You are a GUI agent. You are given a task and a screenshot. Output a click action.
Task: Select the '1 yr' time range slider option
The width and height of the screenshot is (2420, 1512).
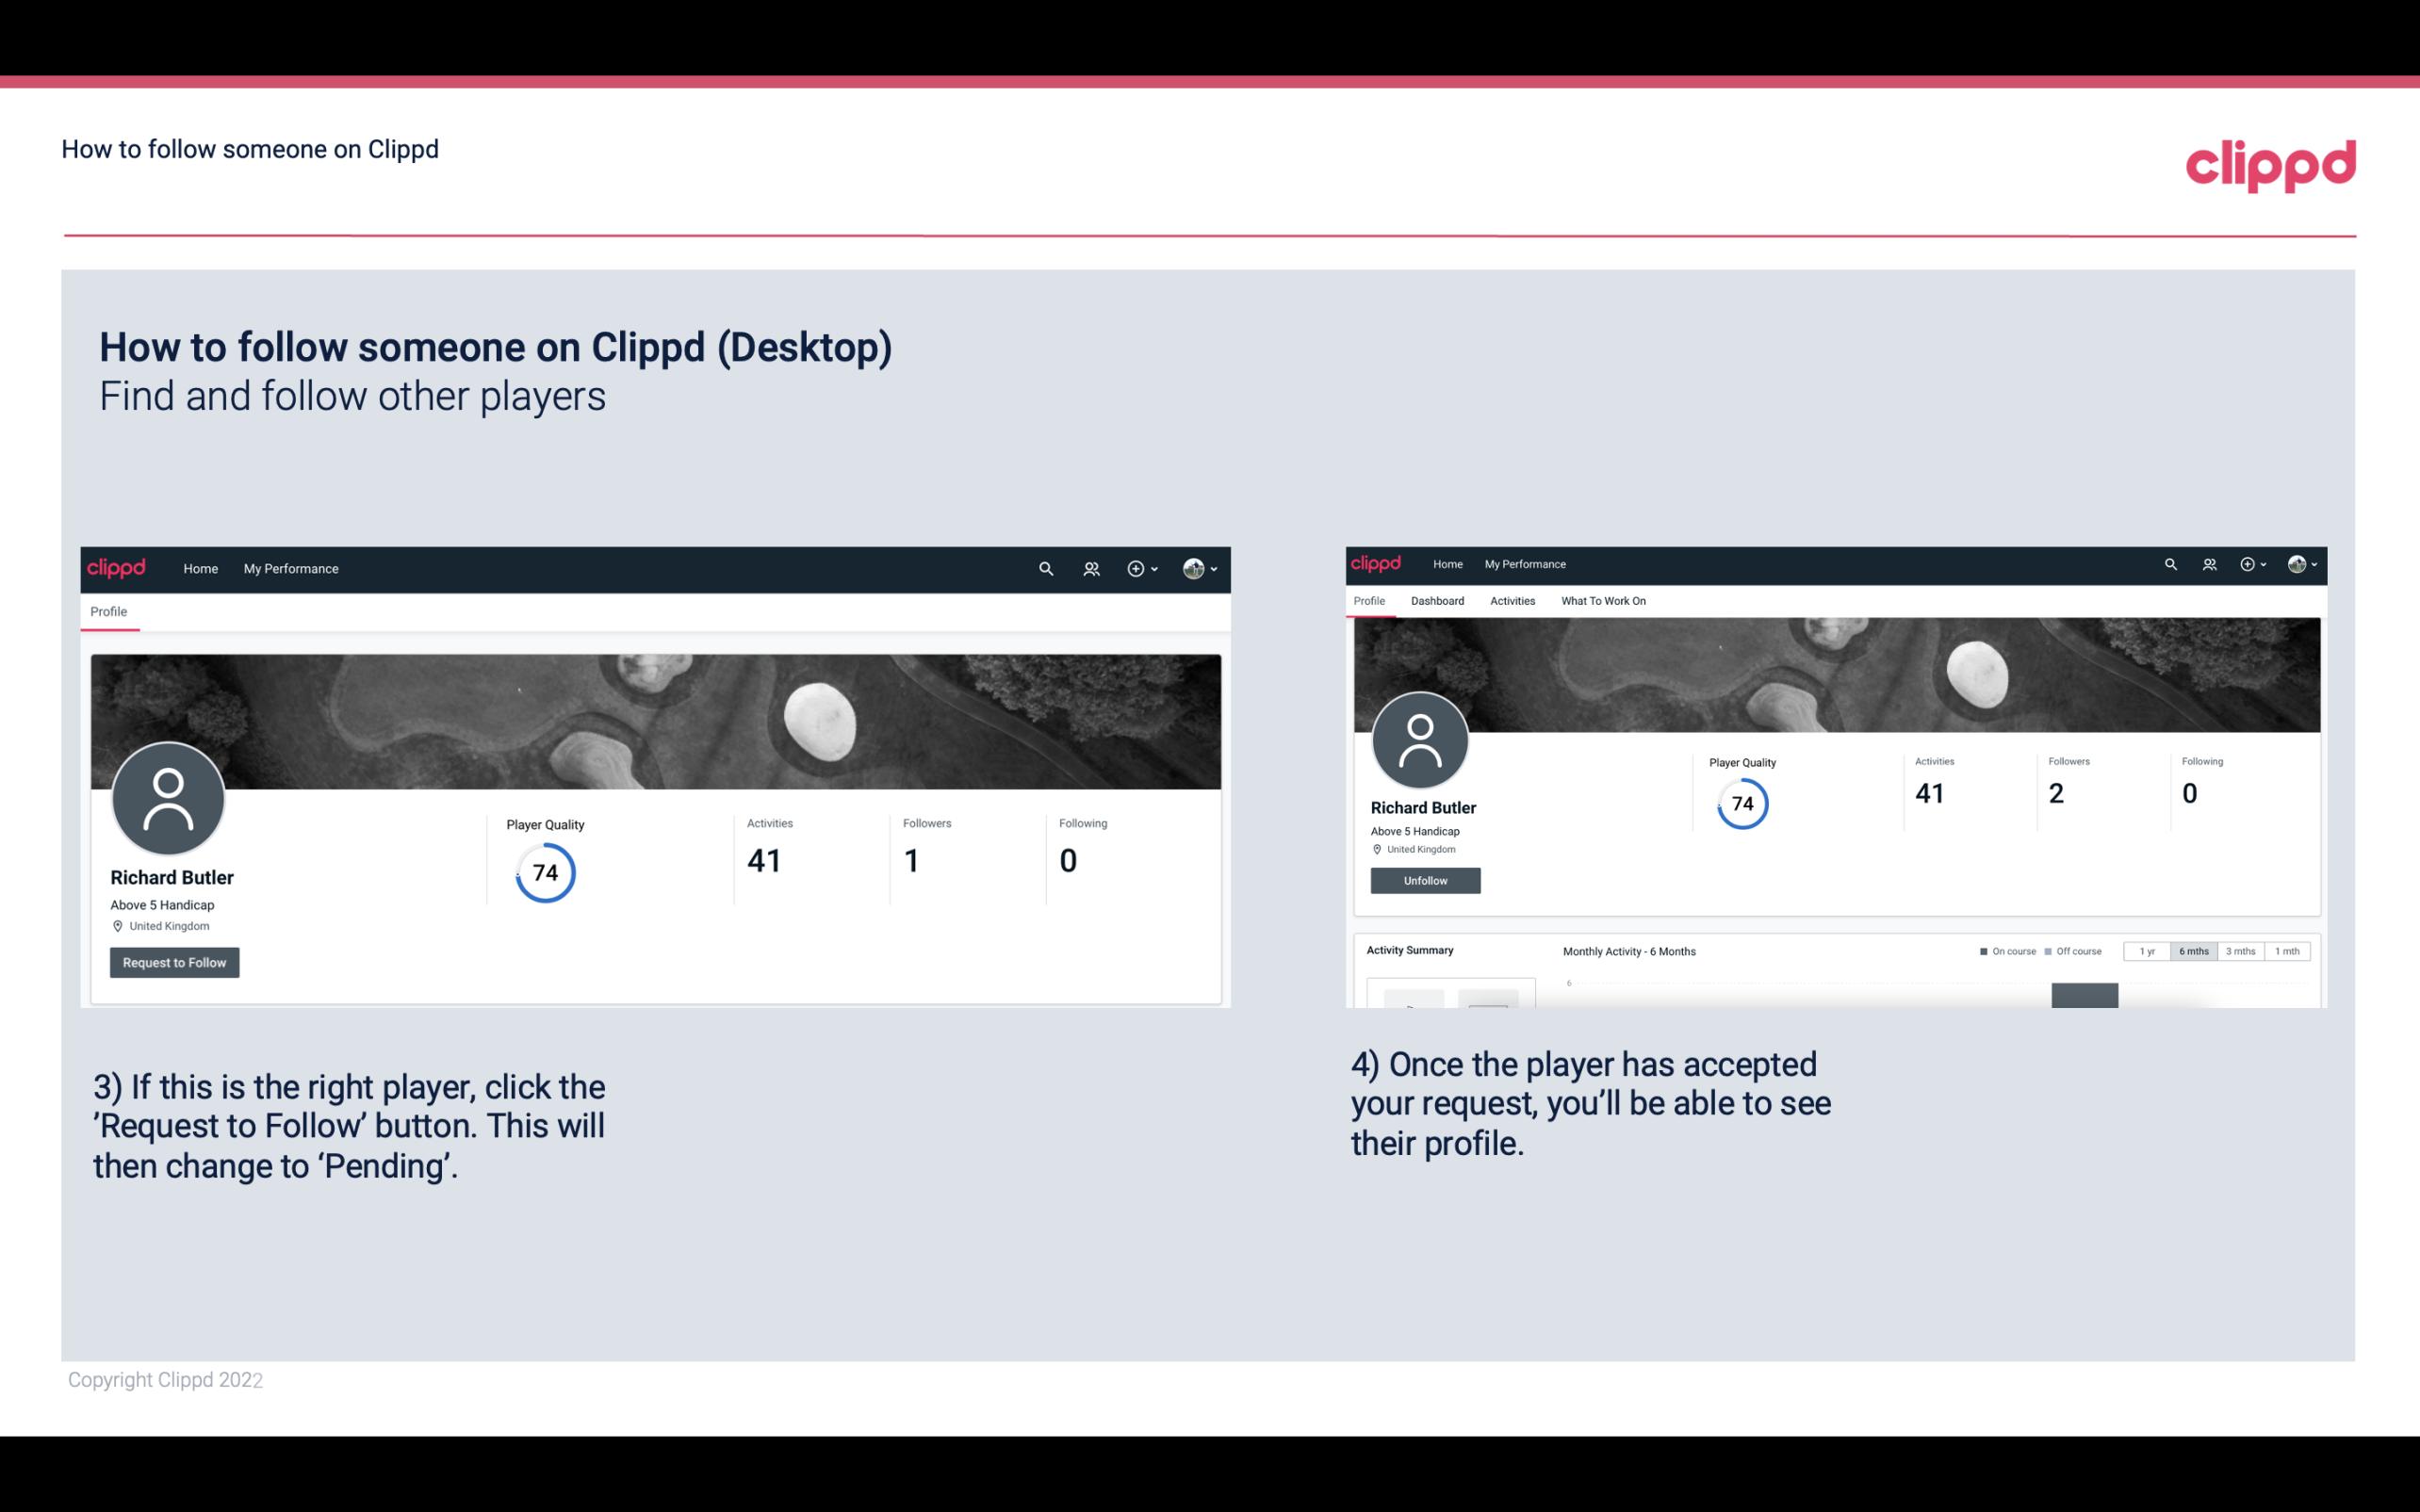[x=2150, y=951]
